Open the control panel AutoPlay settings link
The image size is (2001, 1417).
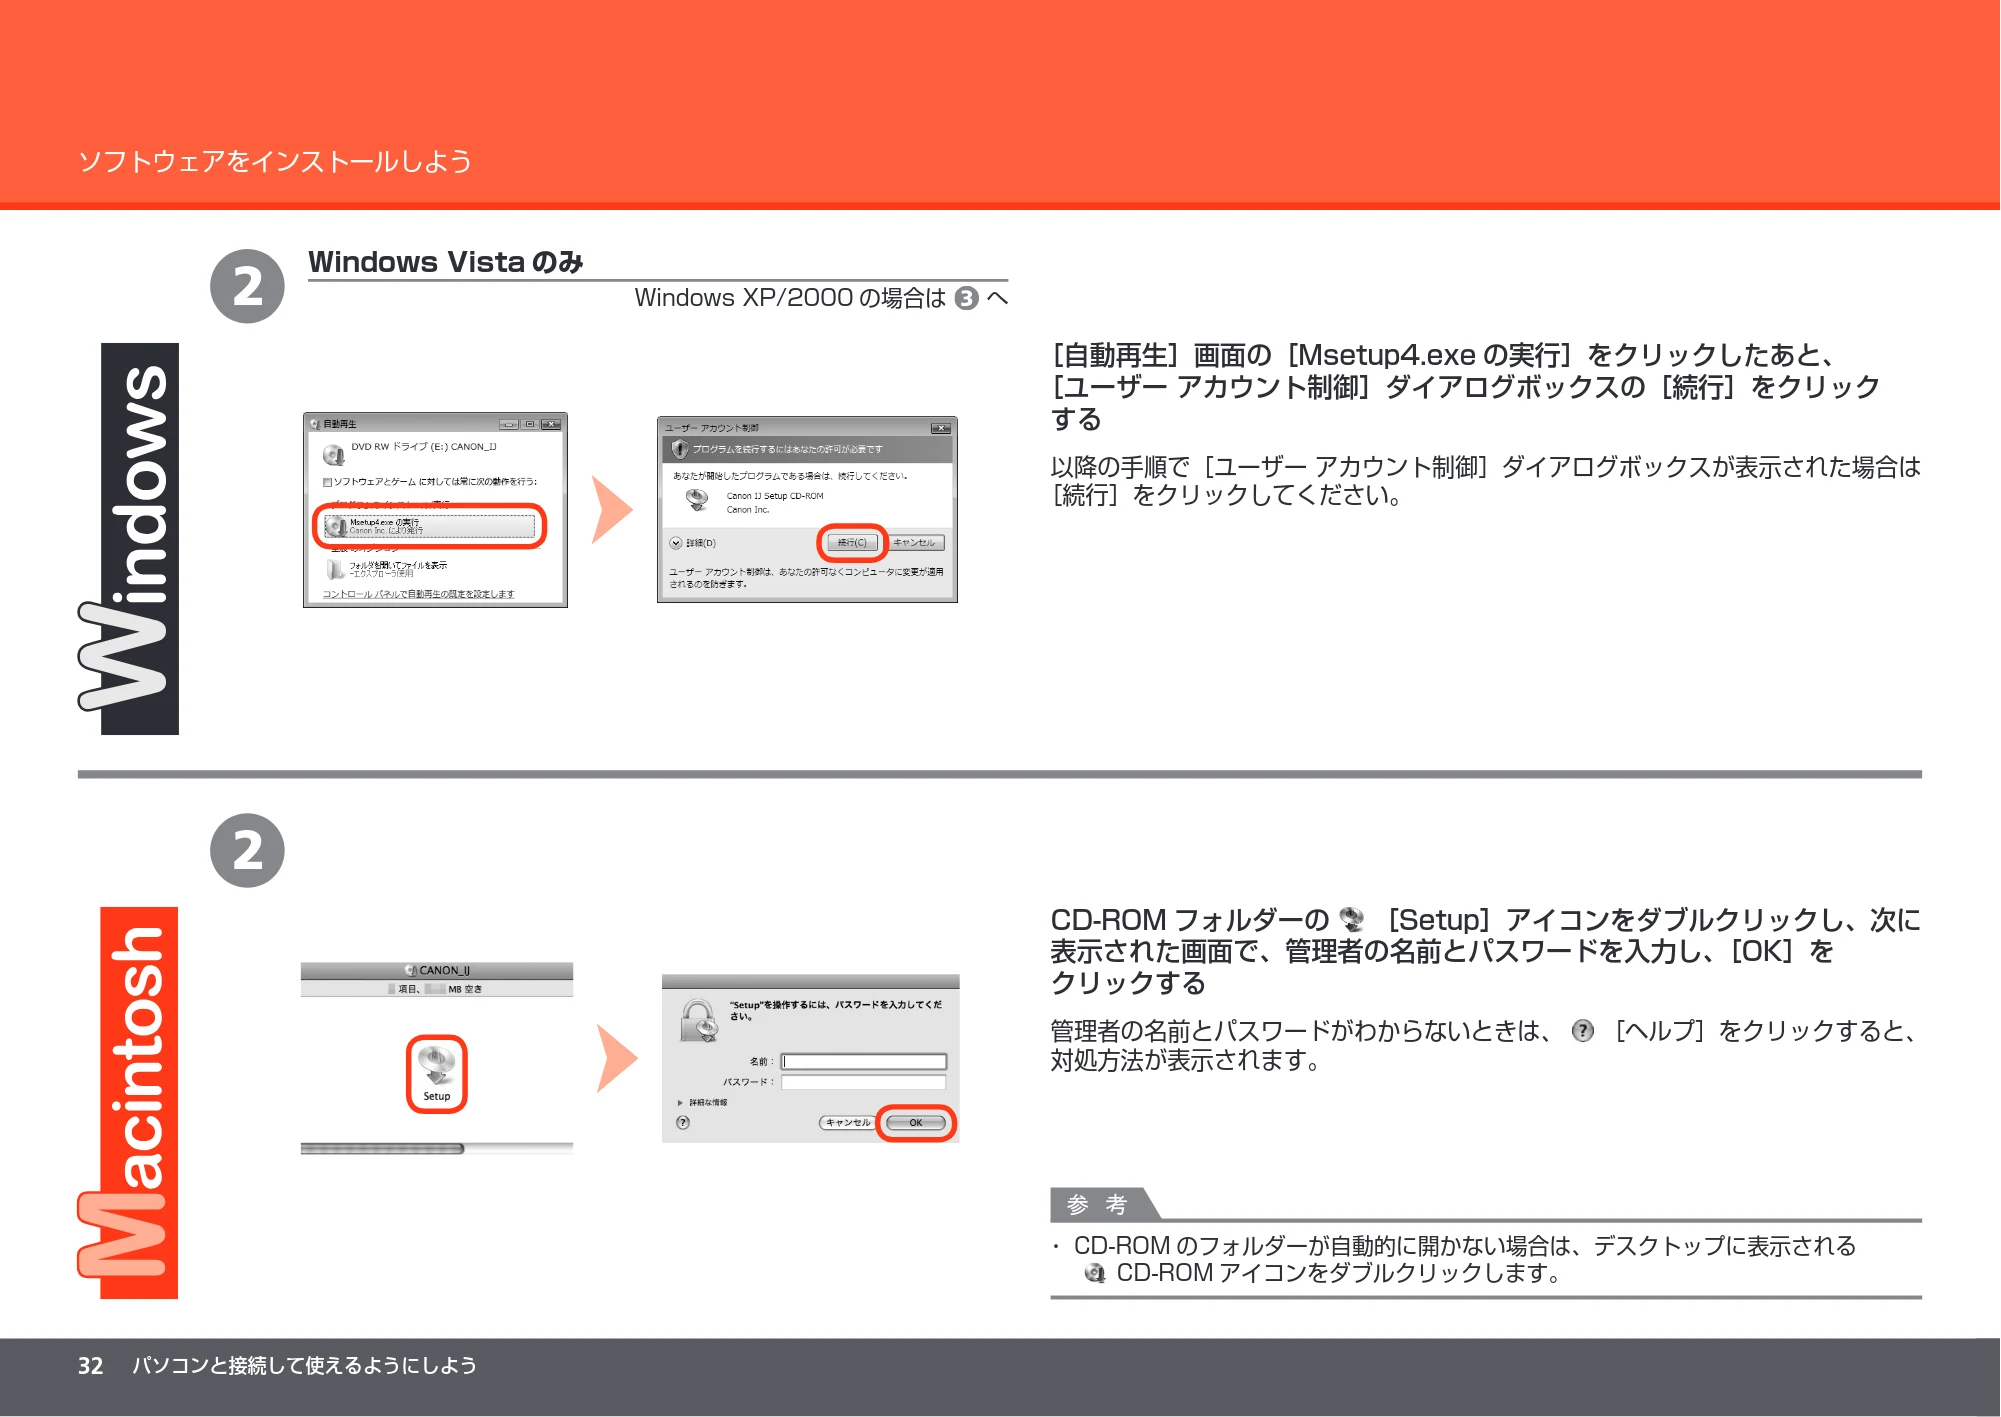point(418,594)
